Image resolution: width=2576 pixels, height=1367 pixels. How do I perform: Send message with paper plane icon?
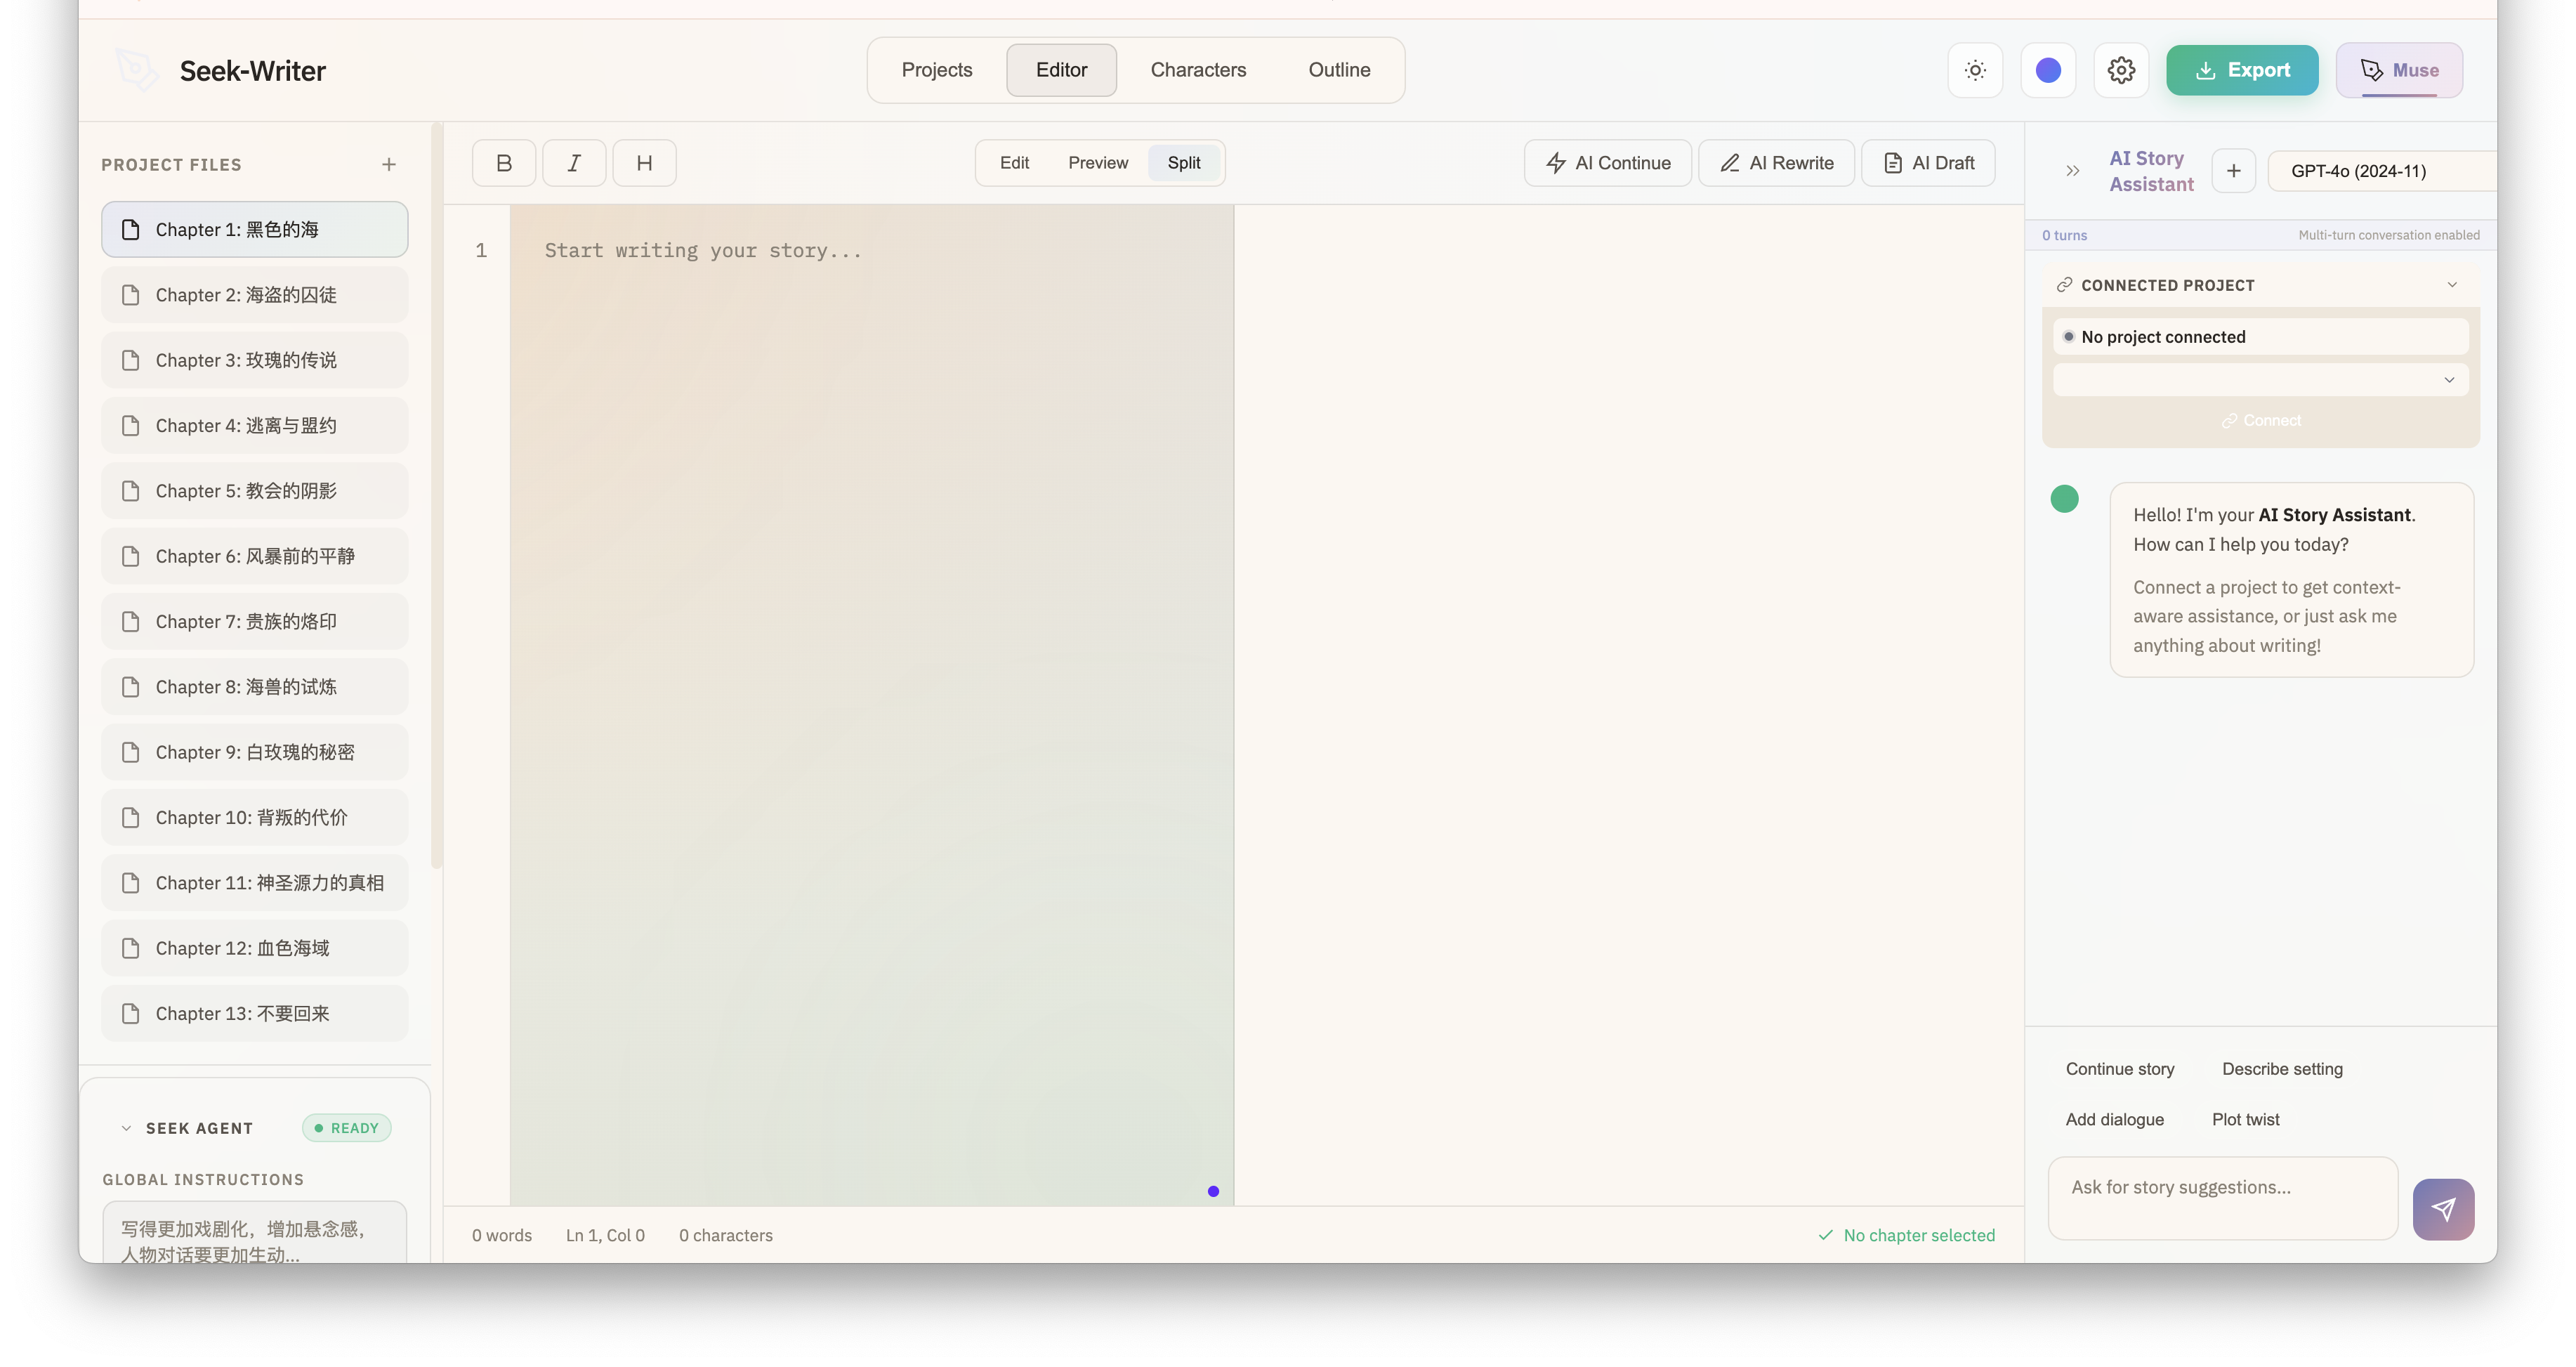(x=2443, y=1209)
